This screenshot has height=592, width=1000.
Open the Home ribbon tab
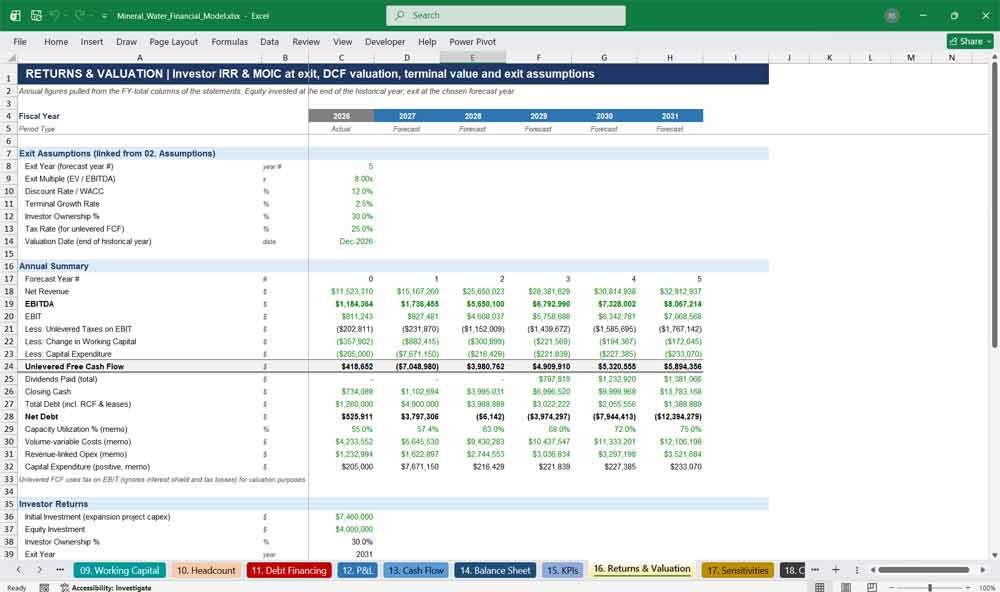(x=56, y=41)
